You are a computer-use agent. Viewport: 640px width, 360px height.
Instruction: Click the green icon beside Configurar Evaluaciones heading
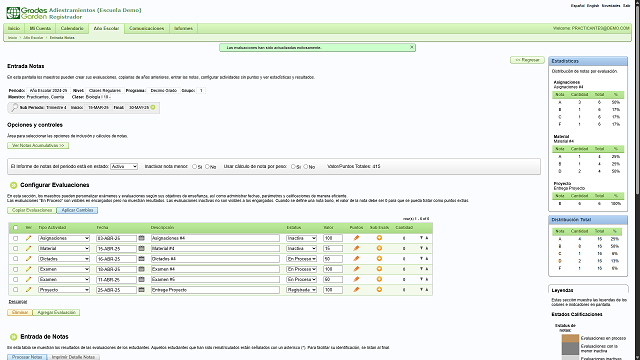point(13,185)
